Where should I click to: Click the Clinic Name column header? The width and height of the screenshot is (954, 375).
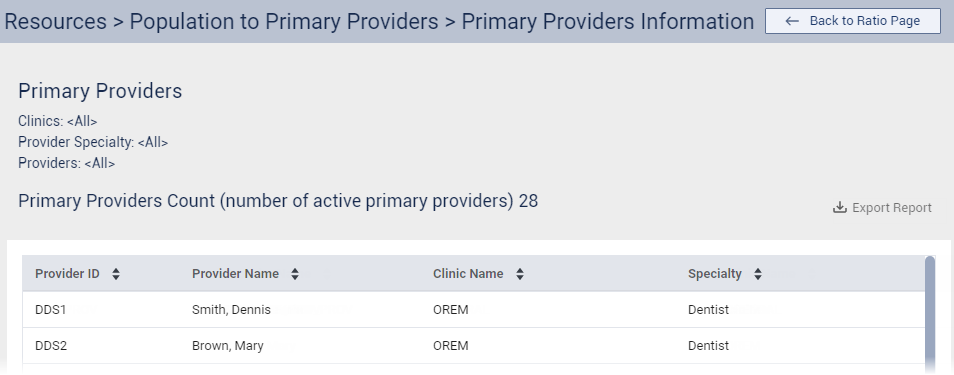(468, 274)
